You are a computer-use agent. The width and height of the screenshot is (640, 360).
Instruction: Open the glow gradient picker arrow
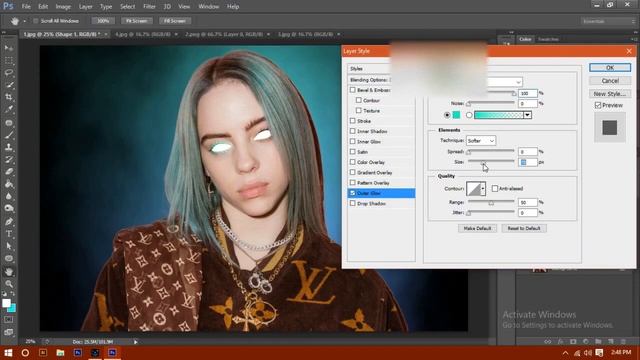coord(527,115)
